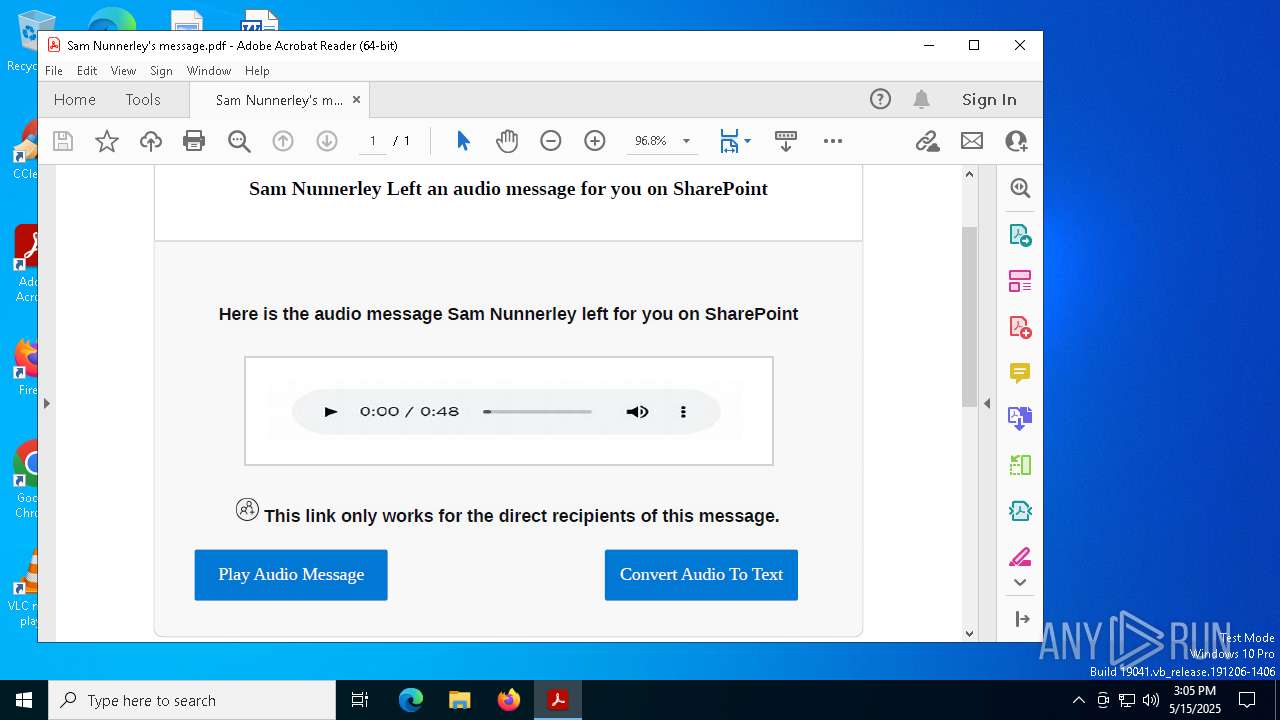Click the taskbar search box

coord(192,700)
